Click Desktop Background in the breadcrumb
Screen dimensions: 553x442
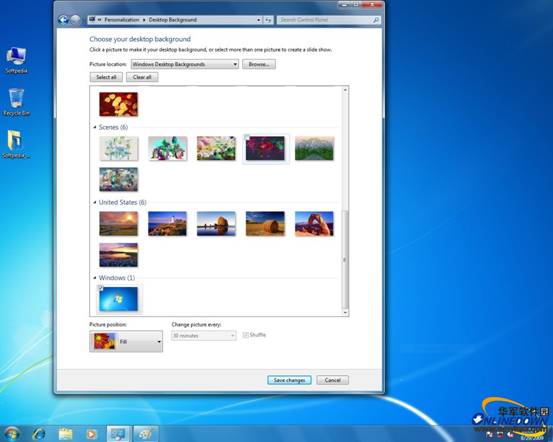[x=173, y=20]
